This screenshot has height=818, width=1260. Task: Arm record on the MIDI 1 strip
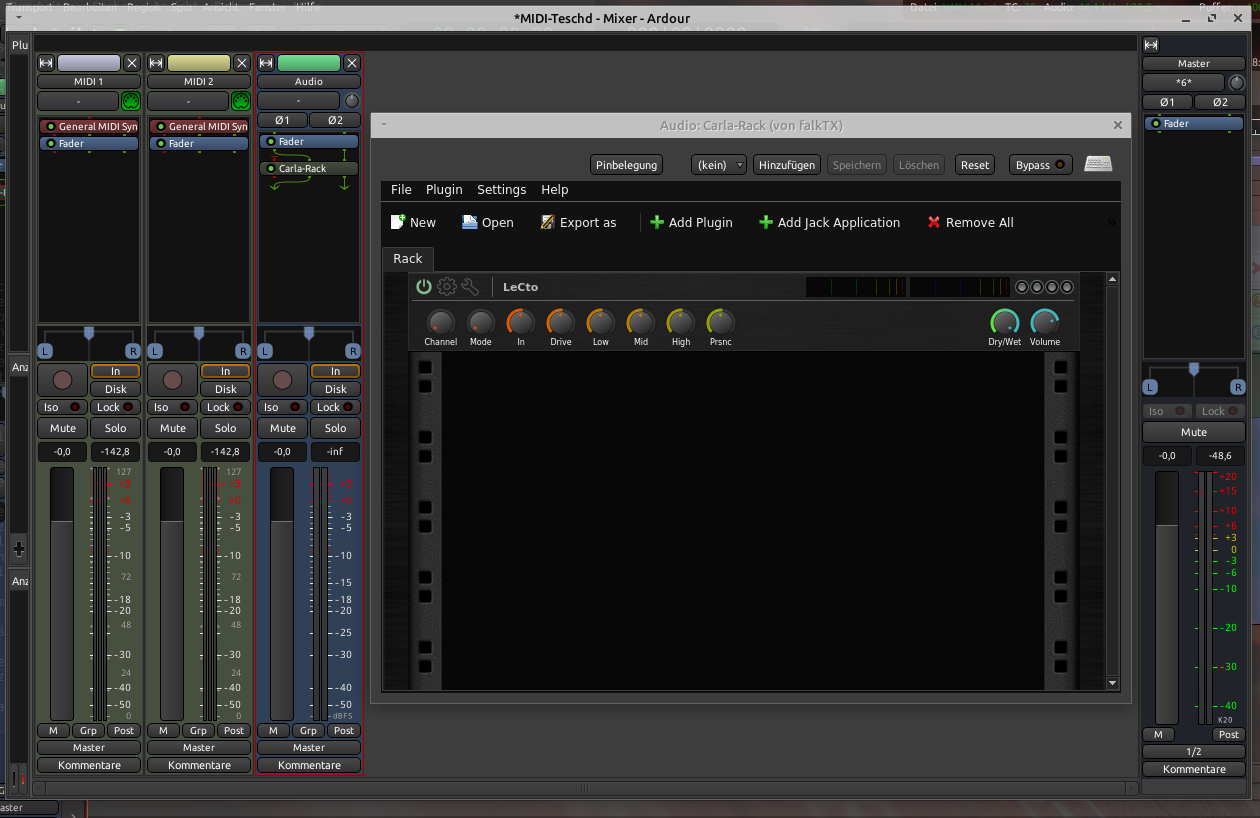pyautogui.click(x=63, y=380)
